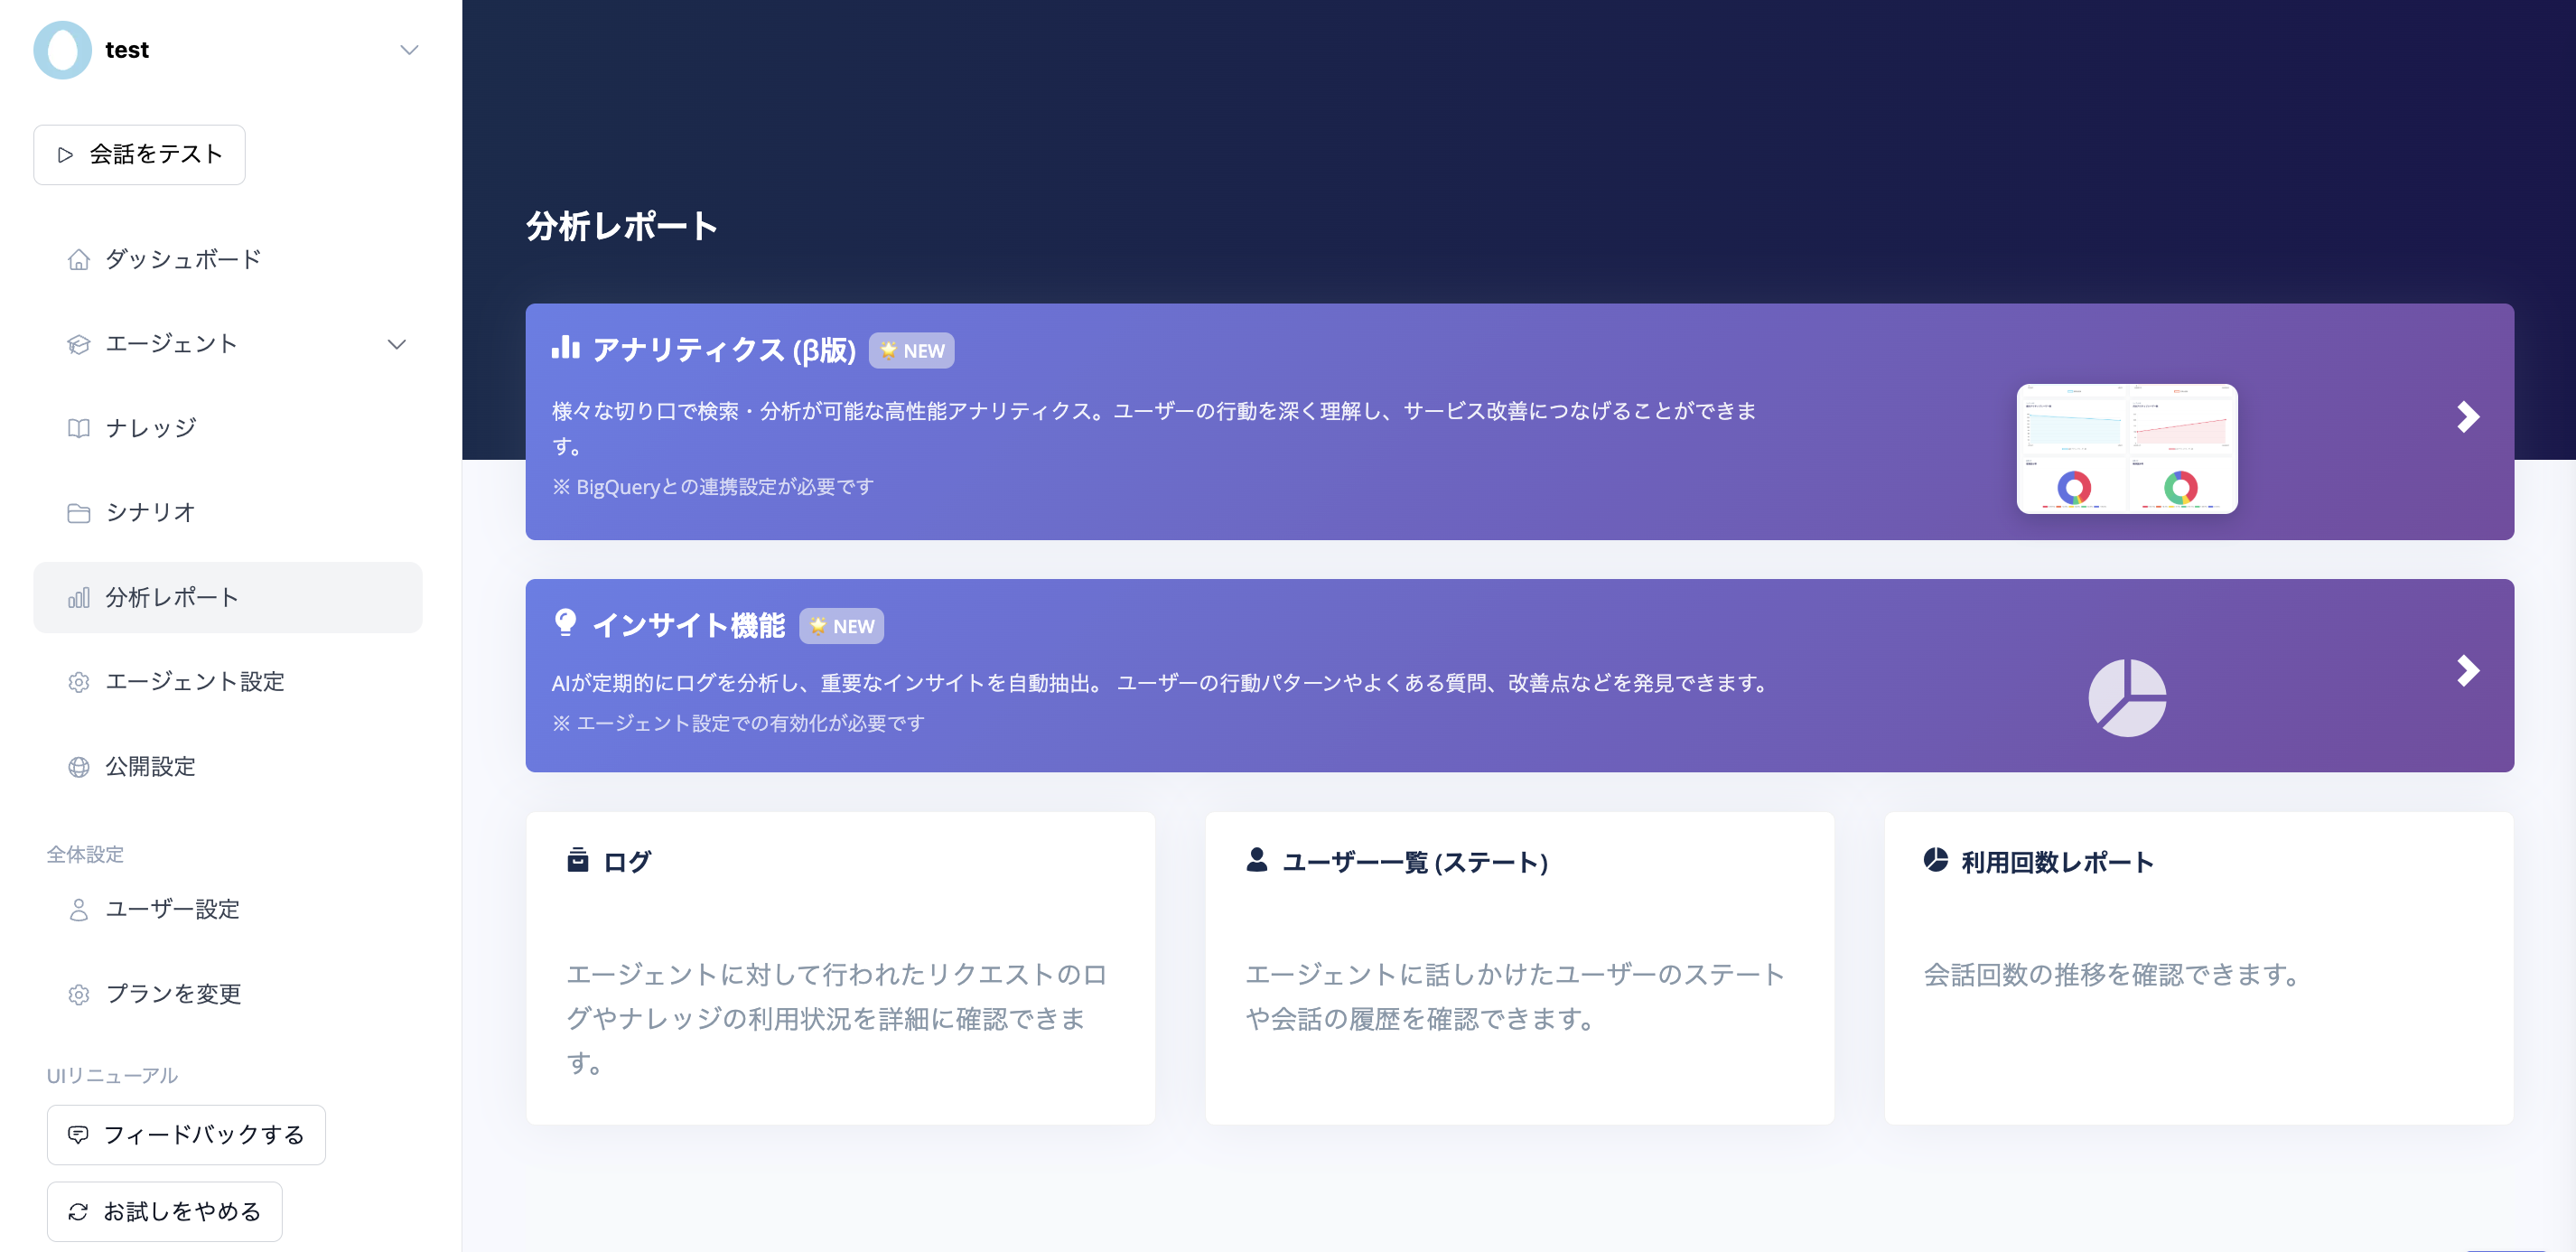Expand the エージェント submenu chevron

click(397, 344)
